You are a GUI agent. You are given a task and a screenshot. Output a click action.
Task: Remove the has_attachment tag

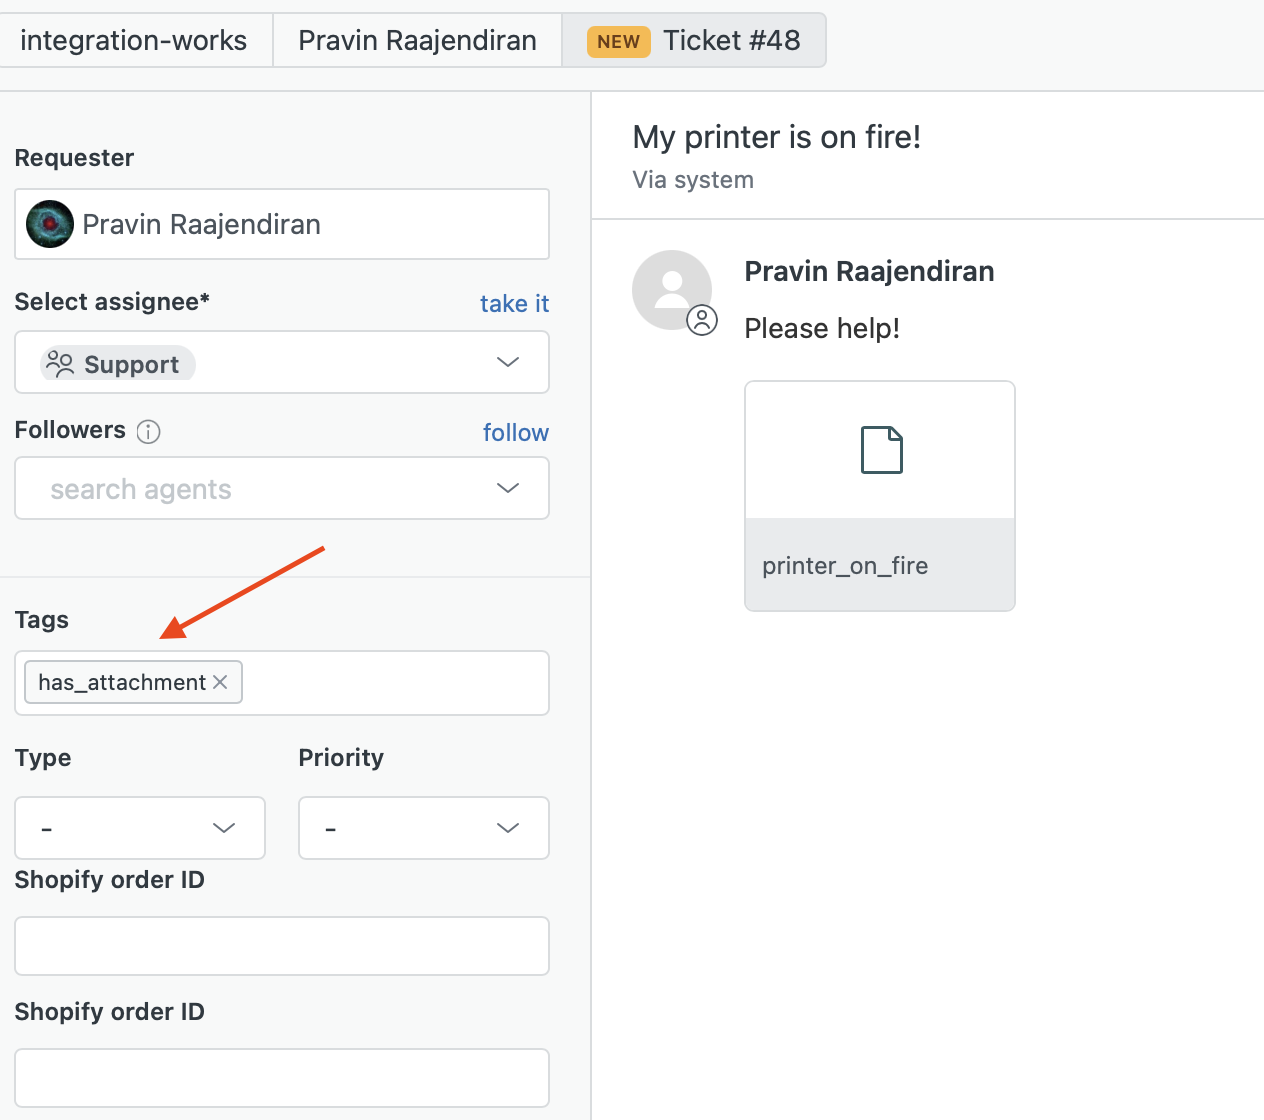[x=221, y=682]
